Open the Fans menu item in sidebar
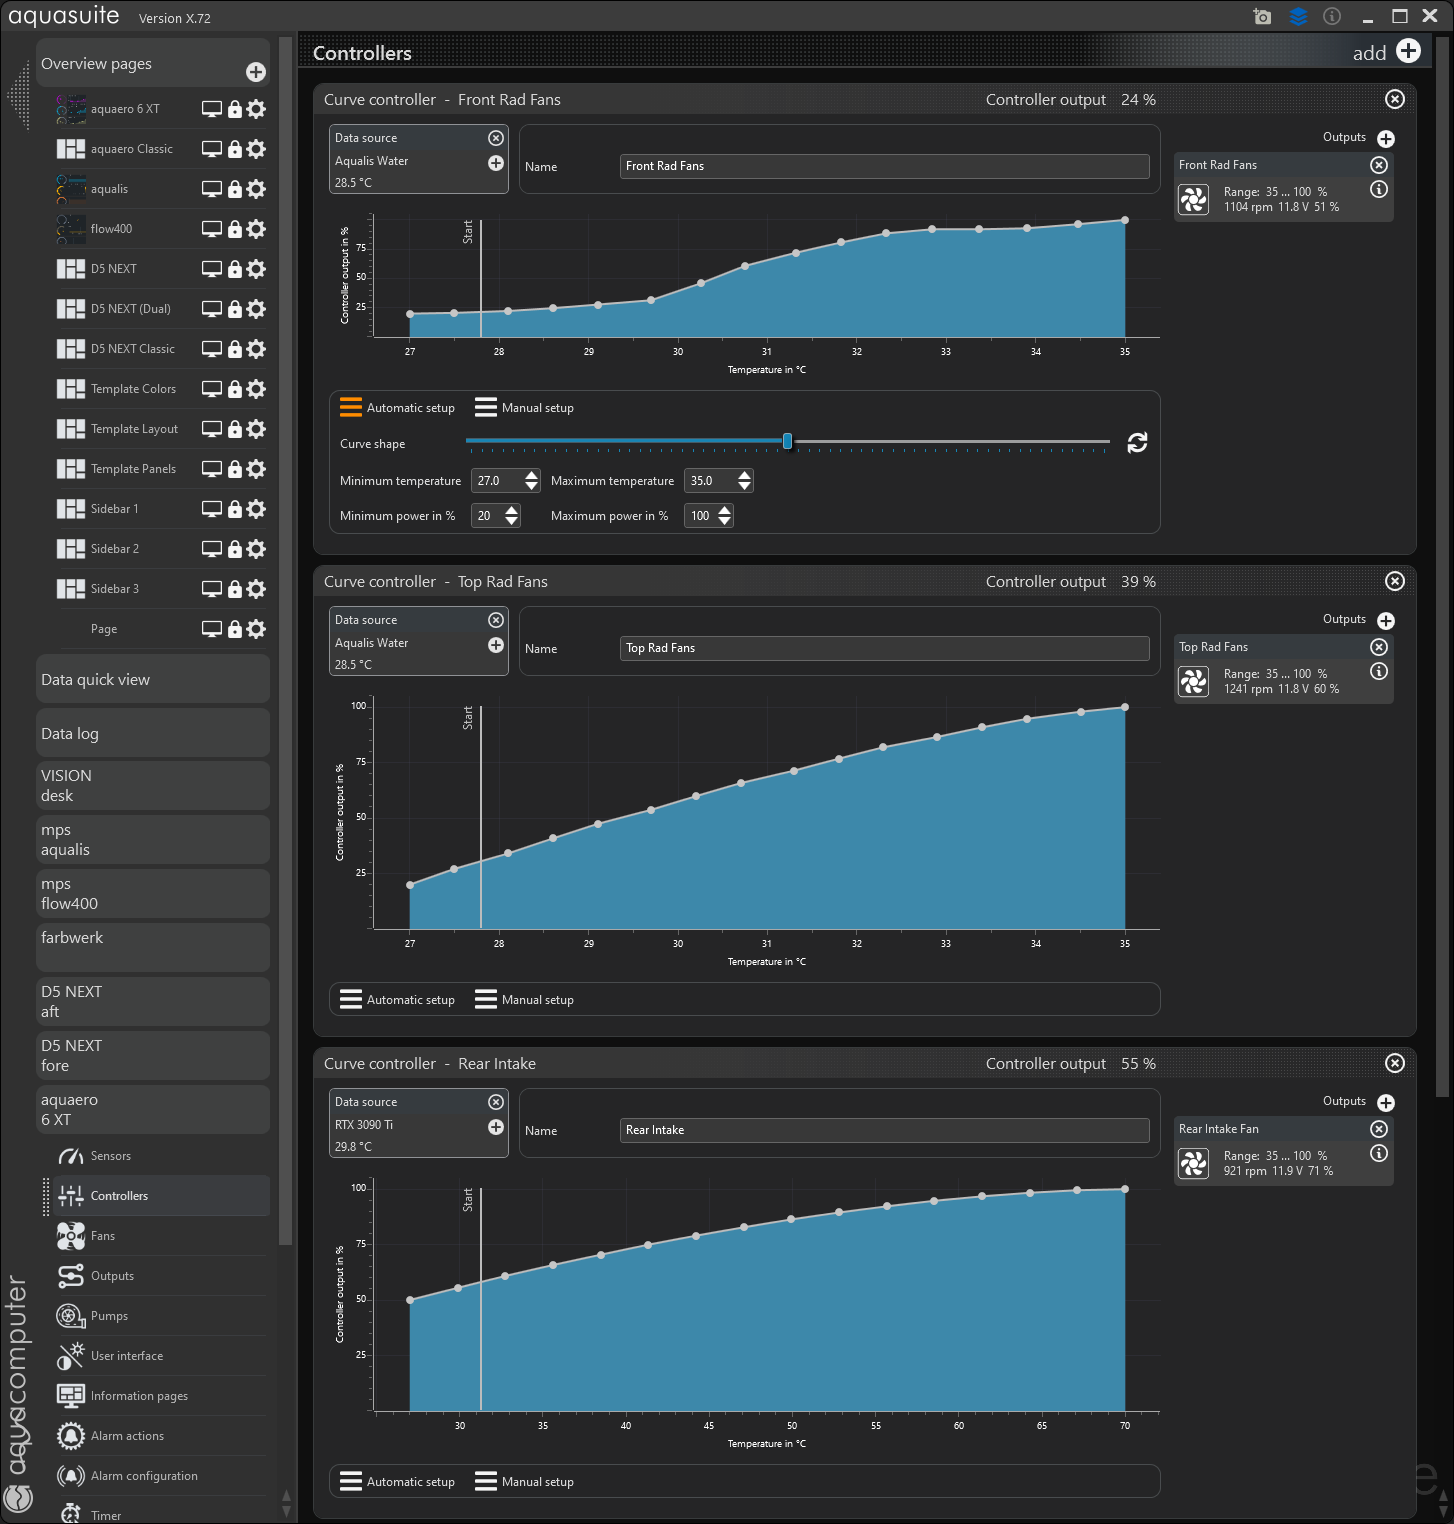The height and width of the screenshot is (1524, 1454). 103,1236
